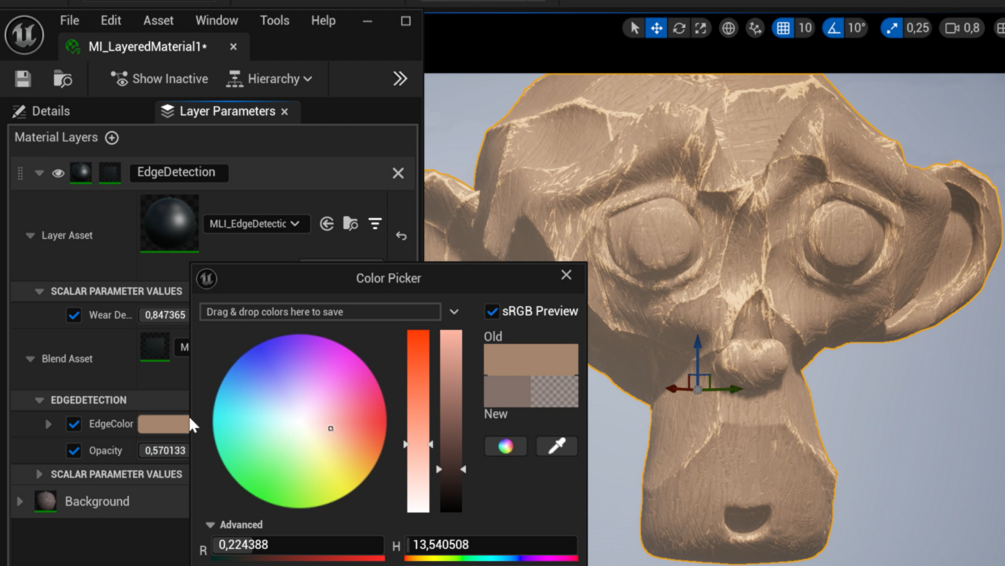Browse to asset in Content Browser
Screen dimensions: 1005x566
coord(62,79)
